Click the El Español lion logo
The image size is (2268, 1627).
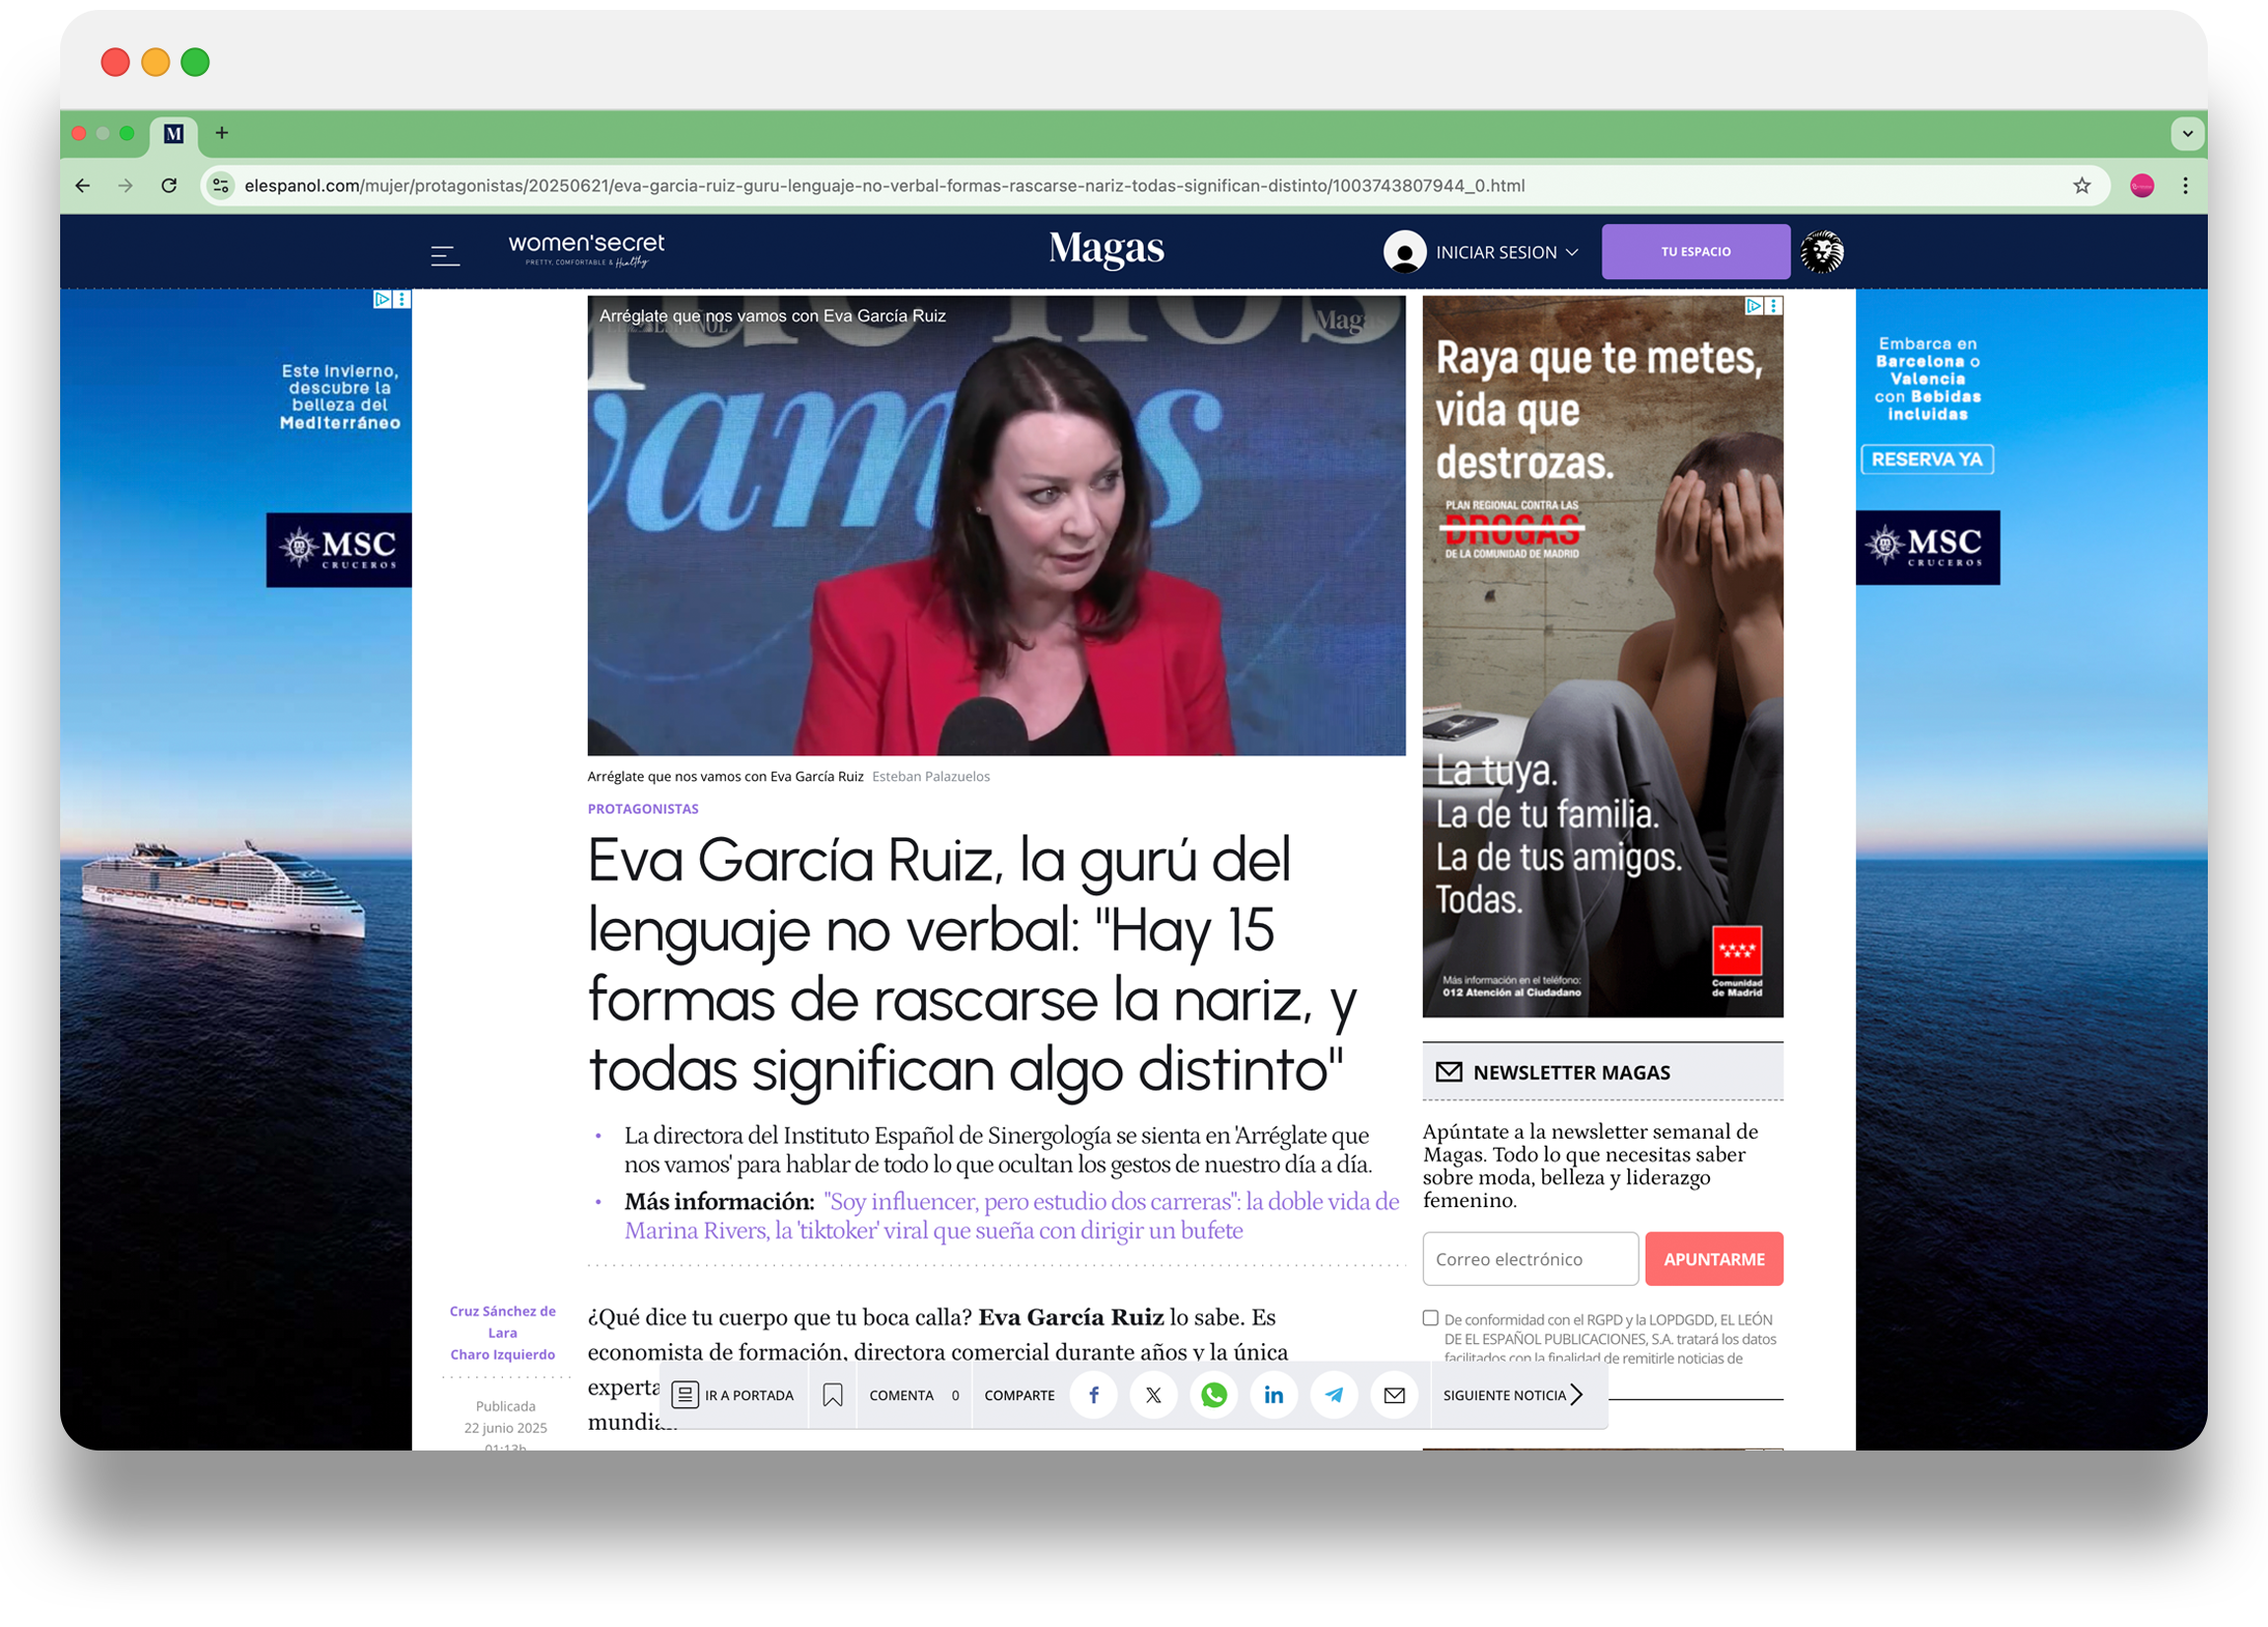click(1822, 252)
